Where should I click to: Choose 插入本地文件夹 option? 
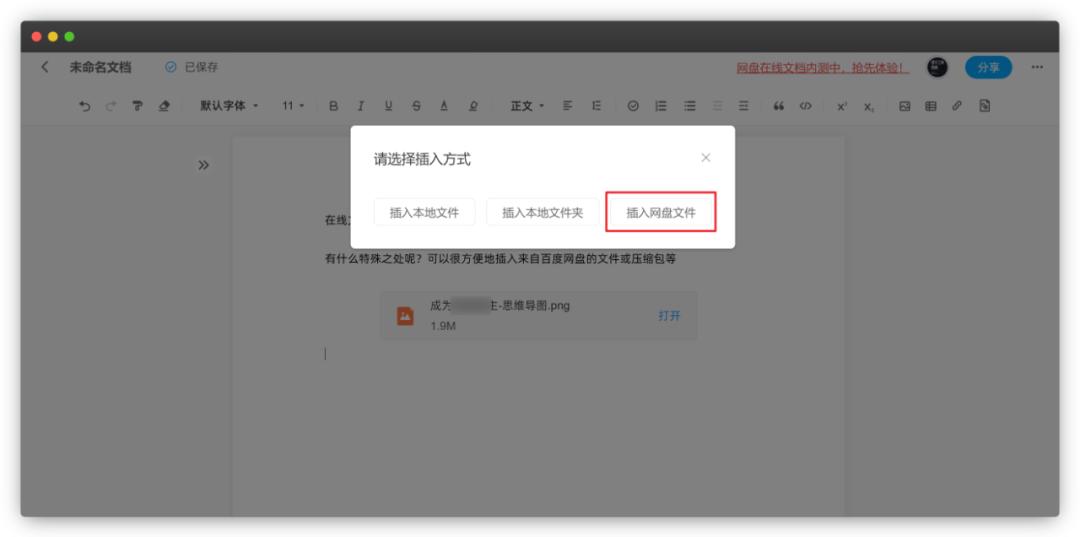543,213
